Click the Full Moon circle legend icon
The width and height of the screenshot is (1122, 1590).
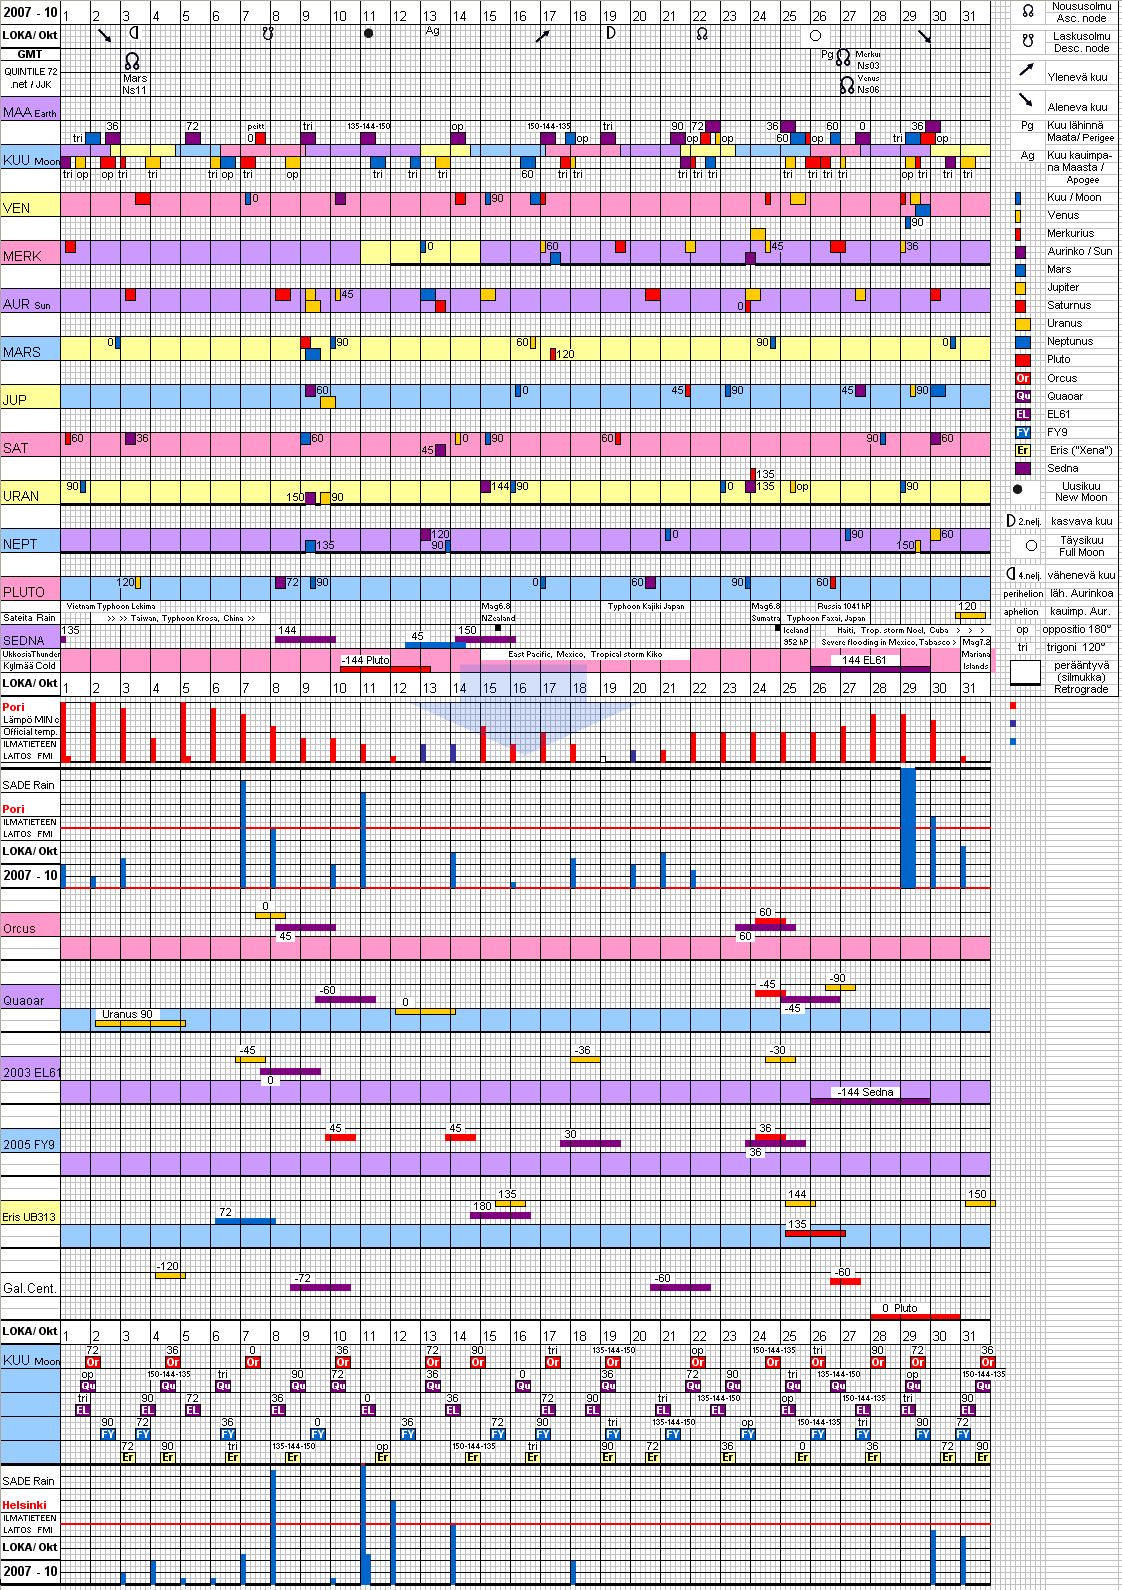(x=1031, y=545)
